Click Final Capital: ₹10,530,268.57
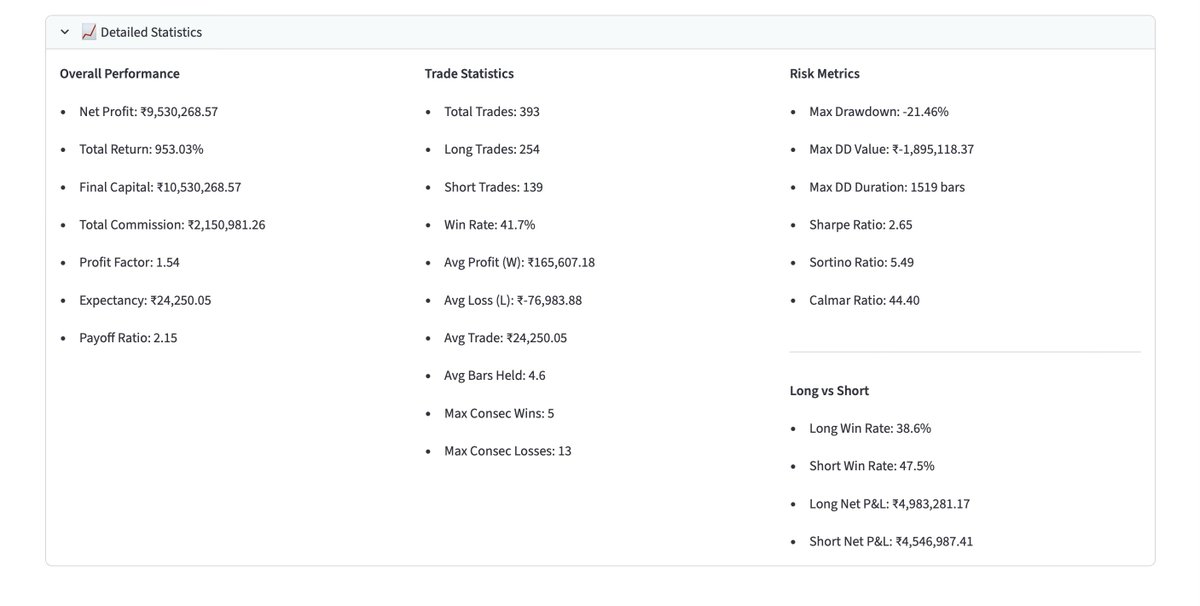The image size is (1200, 606). tap(160, 187)
